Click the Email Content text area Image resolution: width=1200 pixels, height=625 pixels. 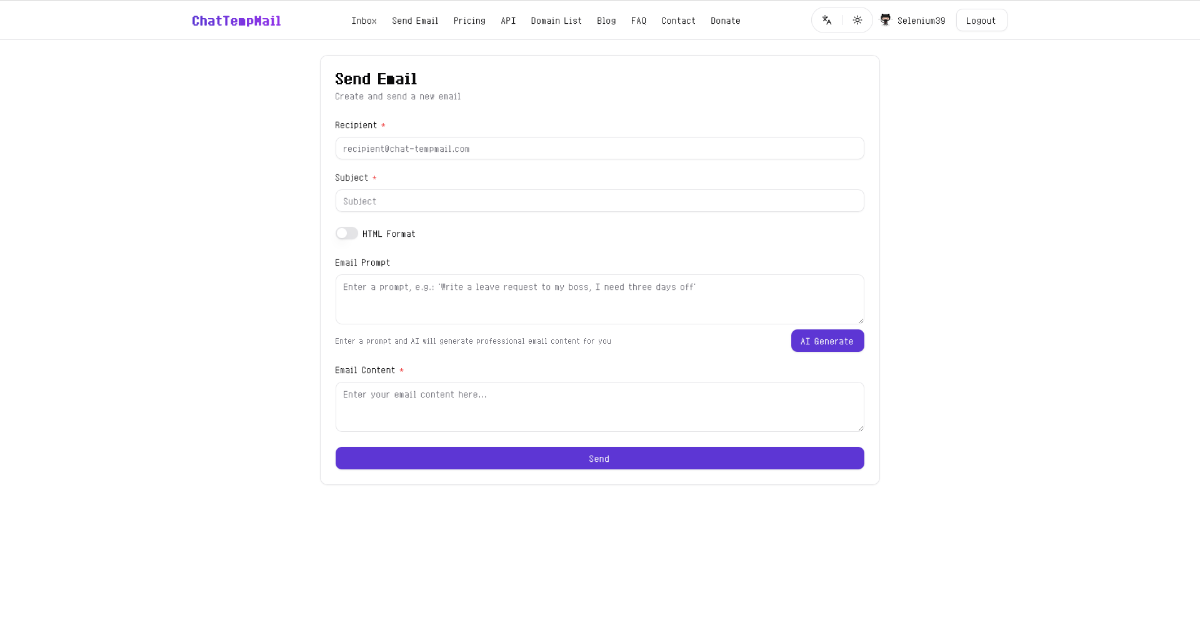click(x=599, y=407)
